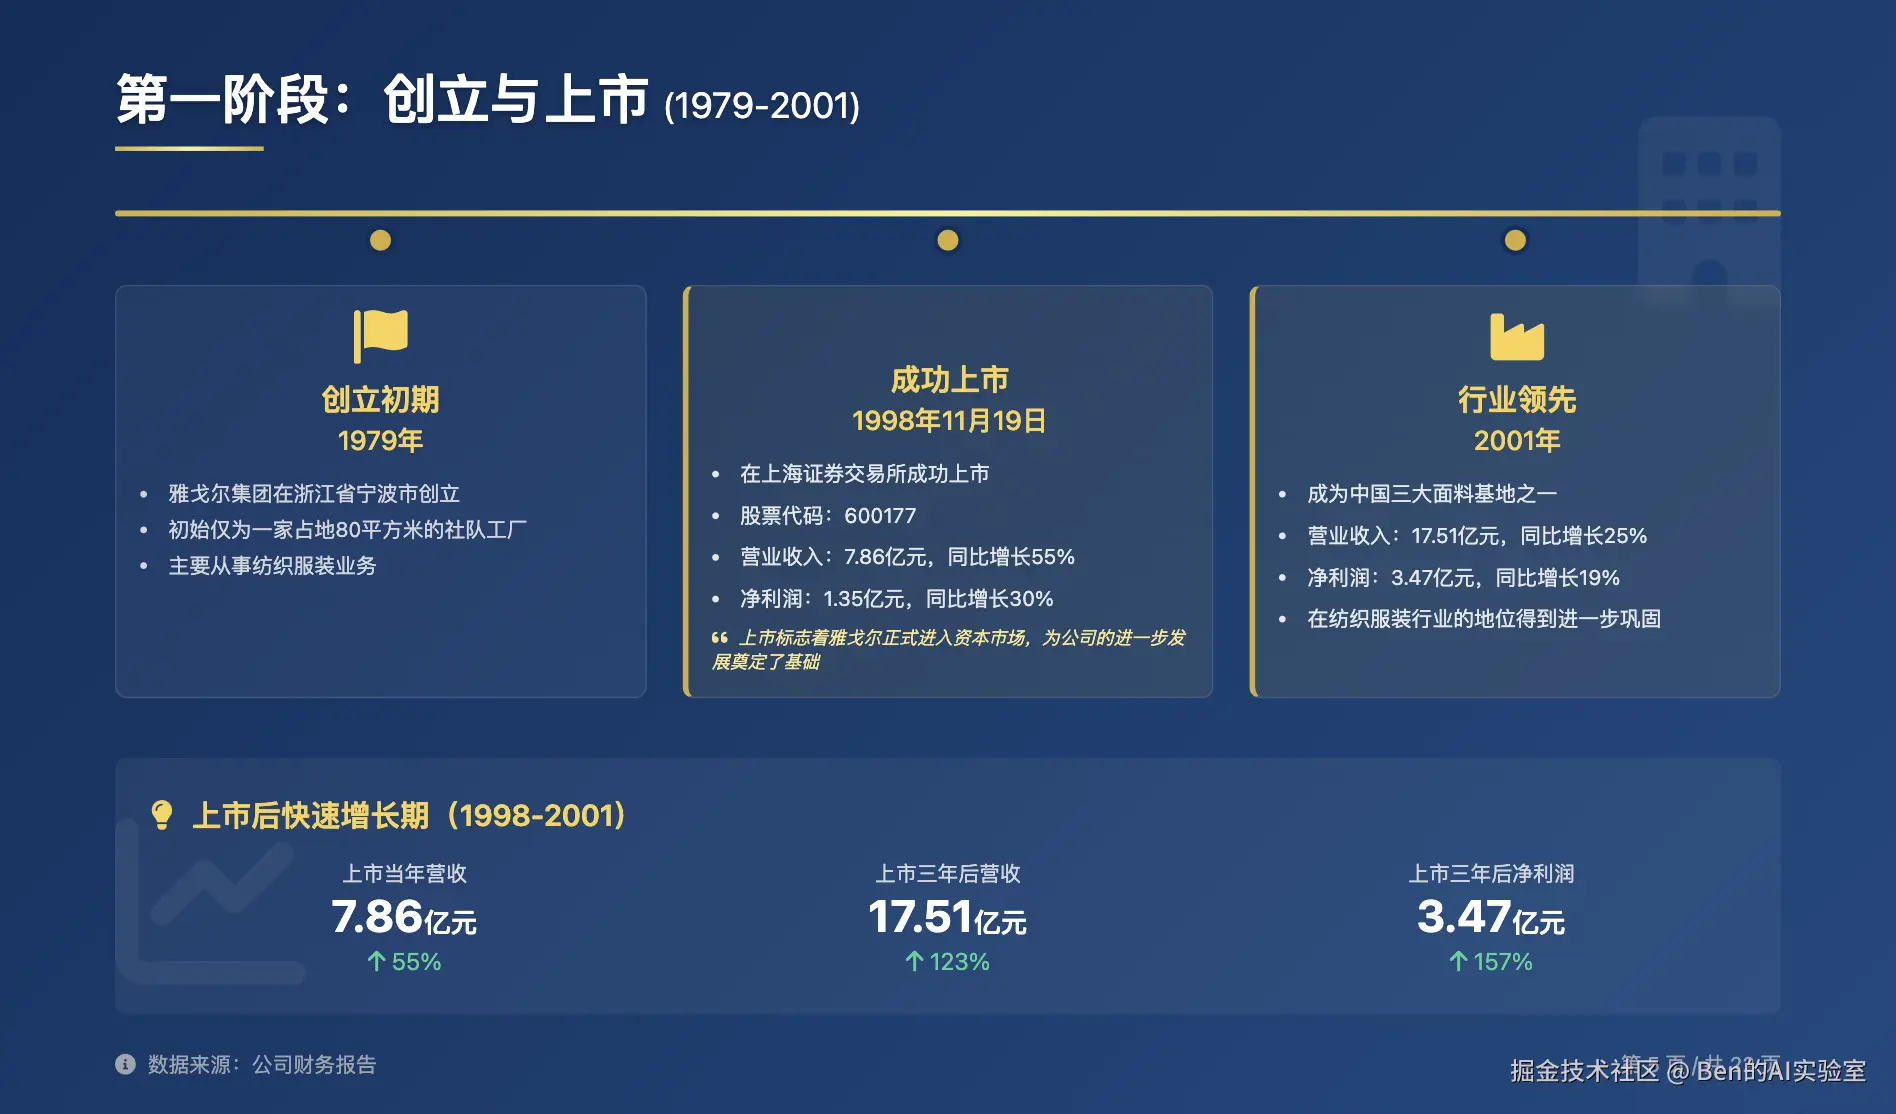Click the info icon beside 数据来源
Image resolution: width=1896 pixels, height=1114 pixels.
[x=125, y=1064]
